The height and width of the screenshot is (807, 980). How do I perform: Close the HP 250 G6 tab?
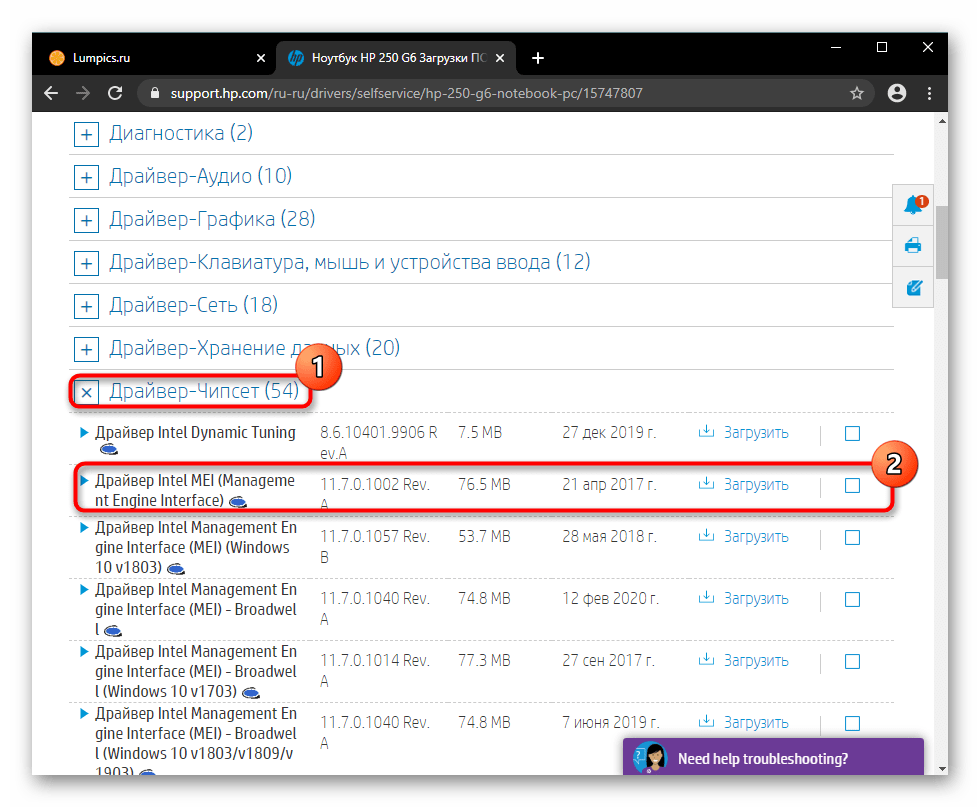click(500, 58)
